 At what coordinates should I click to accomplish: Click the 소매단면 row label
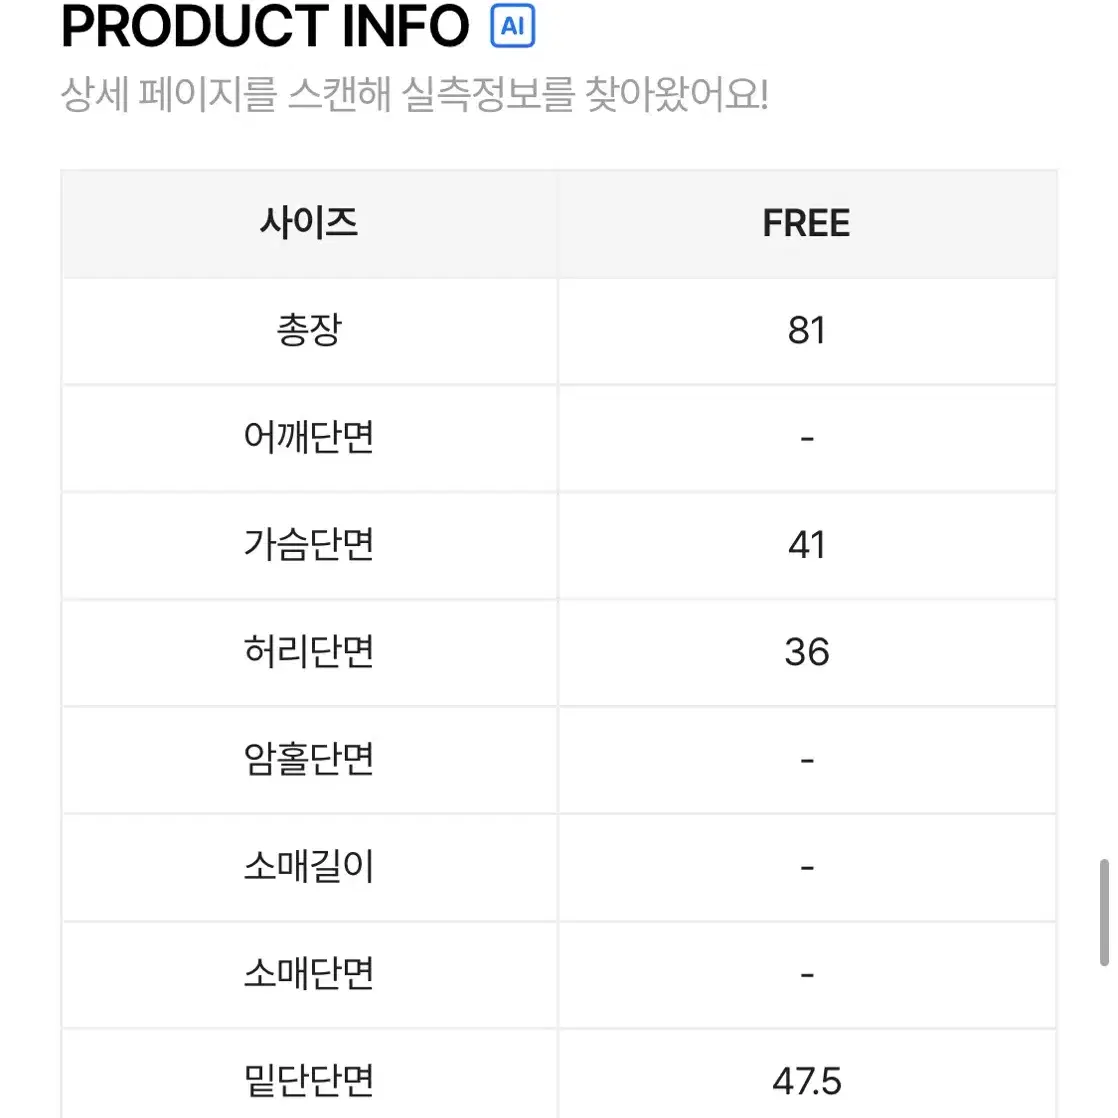coord(309,973)
